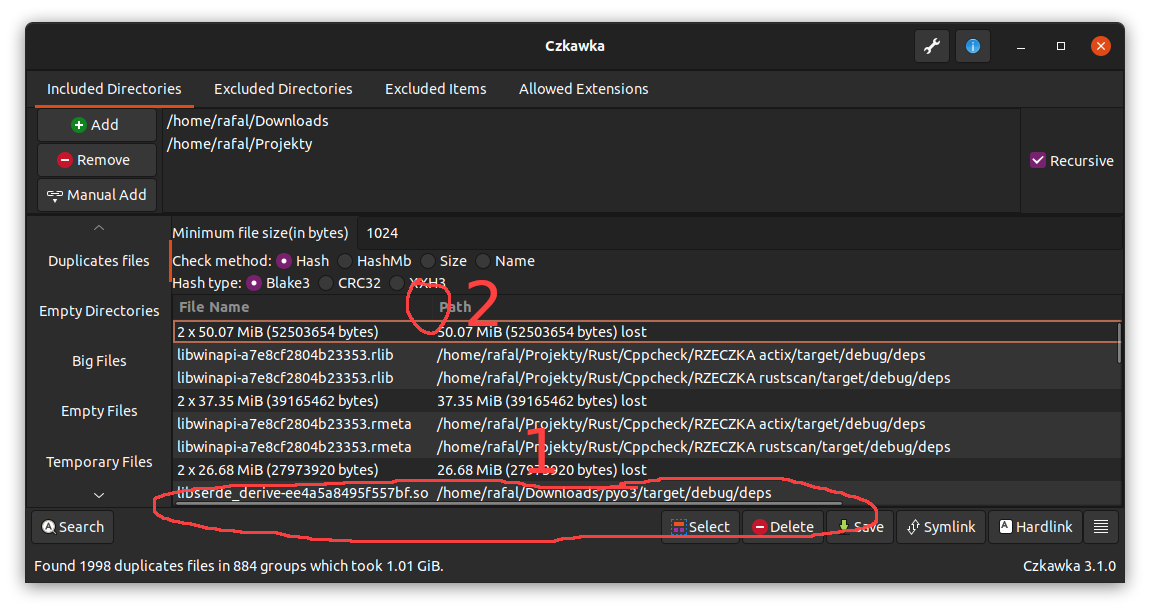Screen dimensions: 1150x611
Task: Click the File Name column header
Action: pos(302,307)
